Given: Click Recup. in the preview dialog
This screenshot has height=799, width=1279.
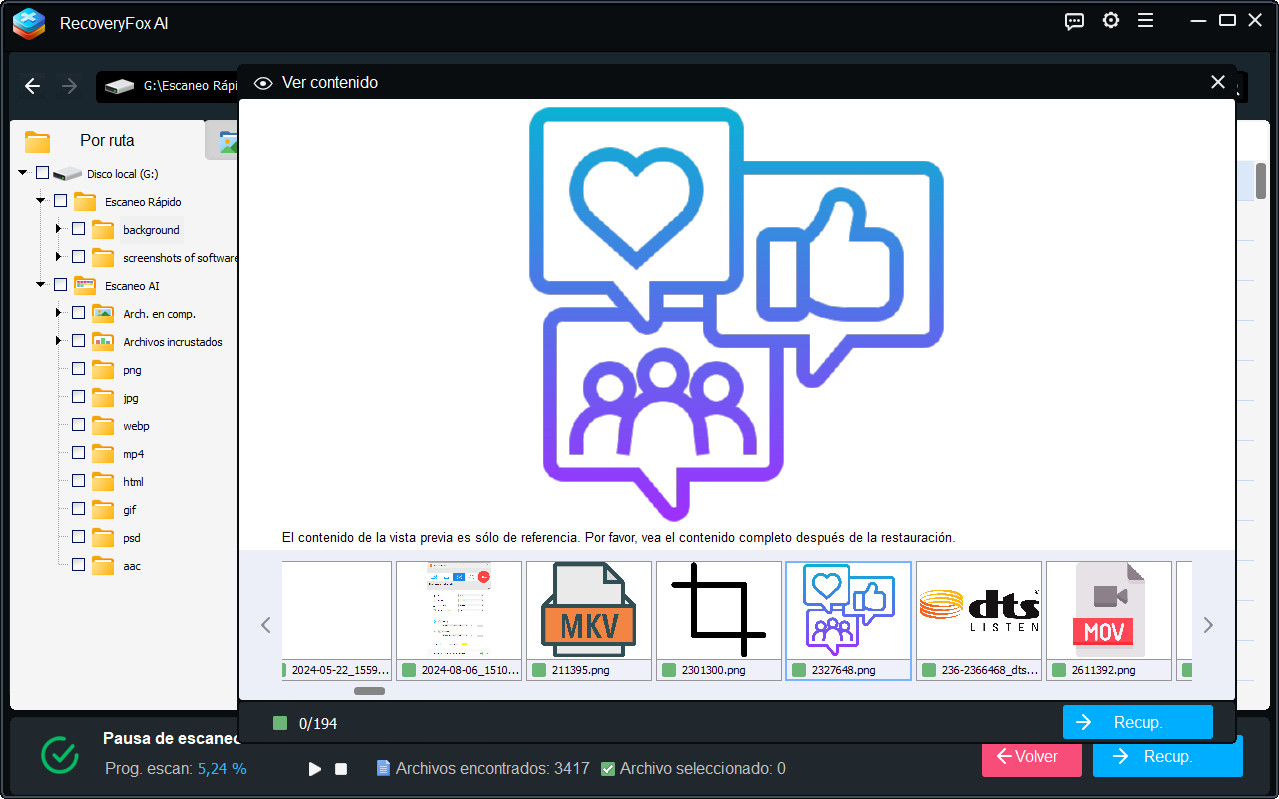Looking at the screenshot, I should pyautogui.click(x=1137, y=721).
